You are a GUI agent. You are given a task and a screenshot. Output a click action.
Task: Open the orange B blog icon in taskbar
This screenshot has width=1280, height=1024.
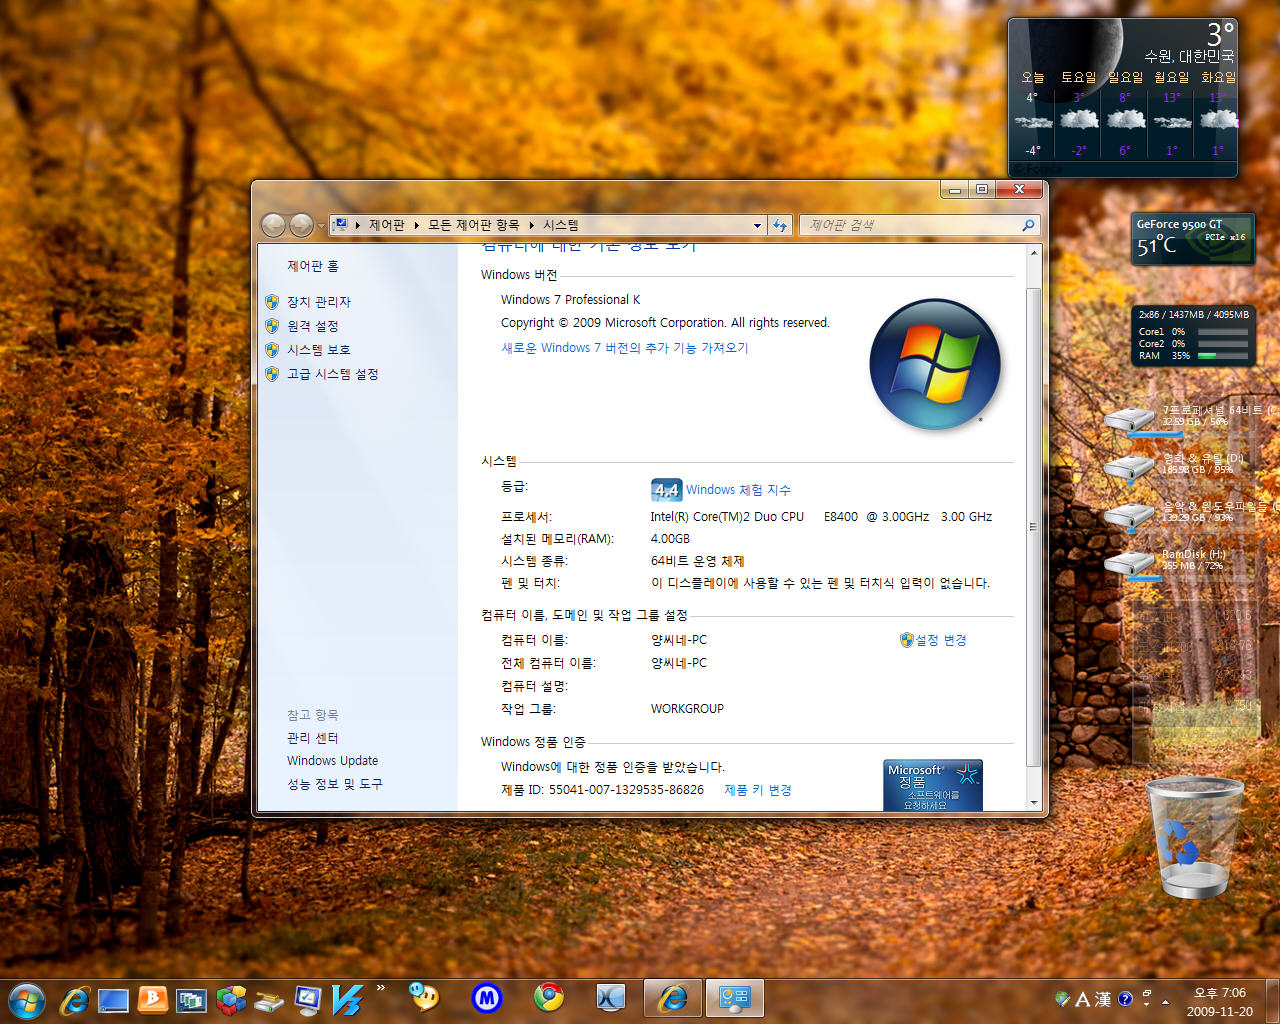click(x=152, y=1000)
